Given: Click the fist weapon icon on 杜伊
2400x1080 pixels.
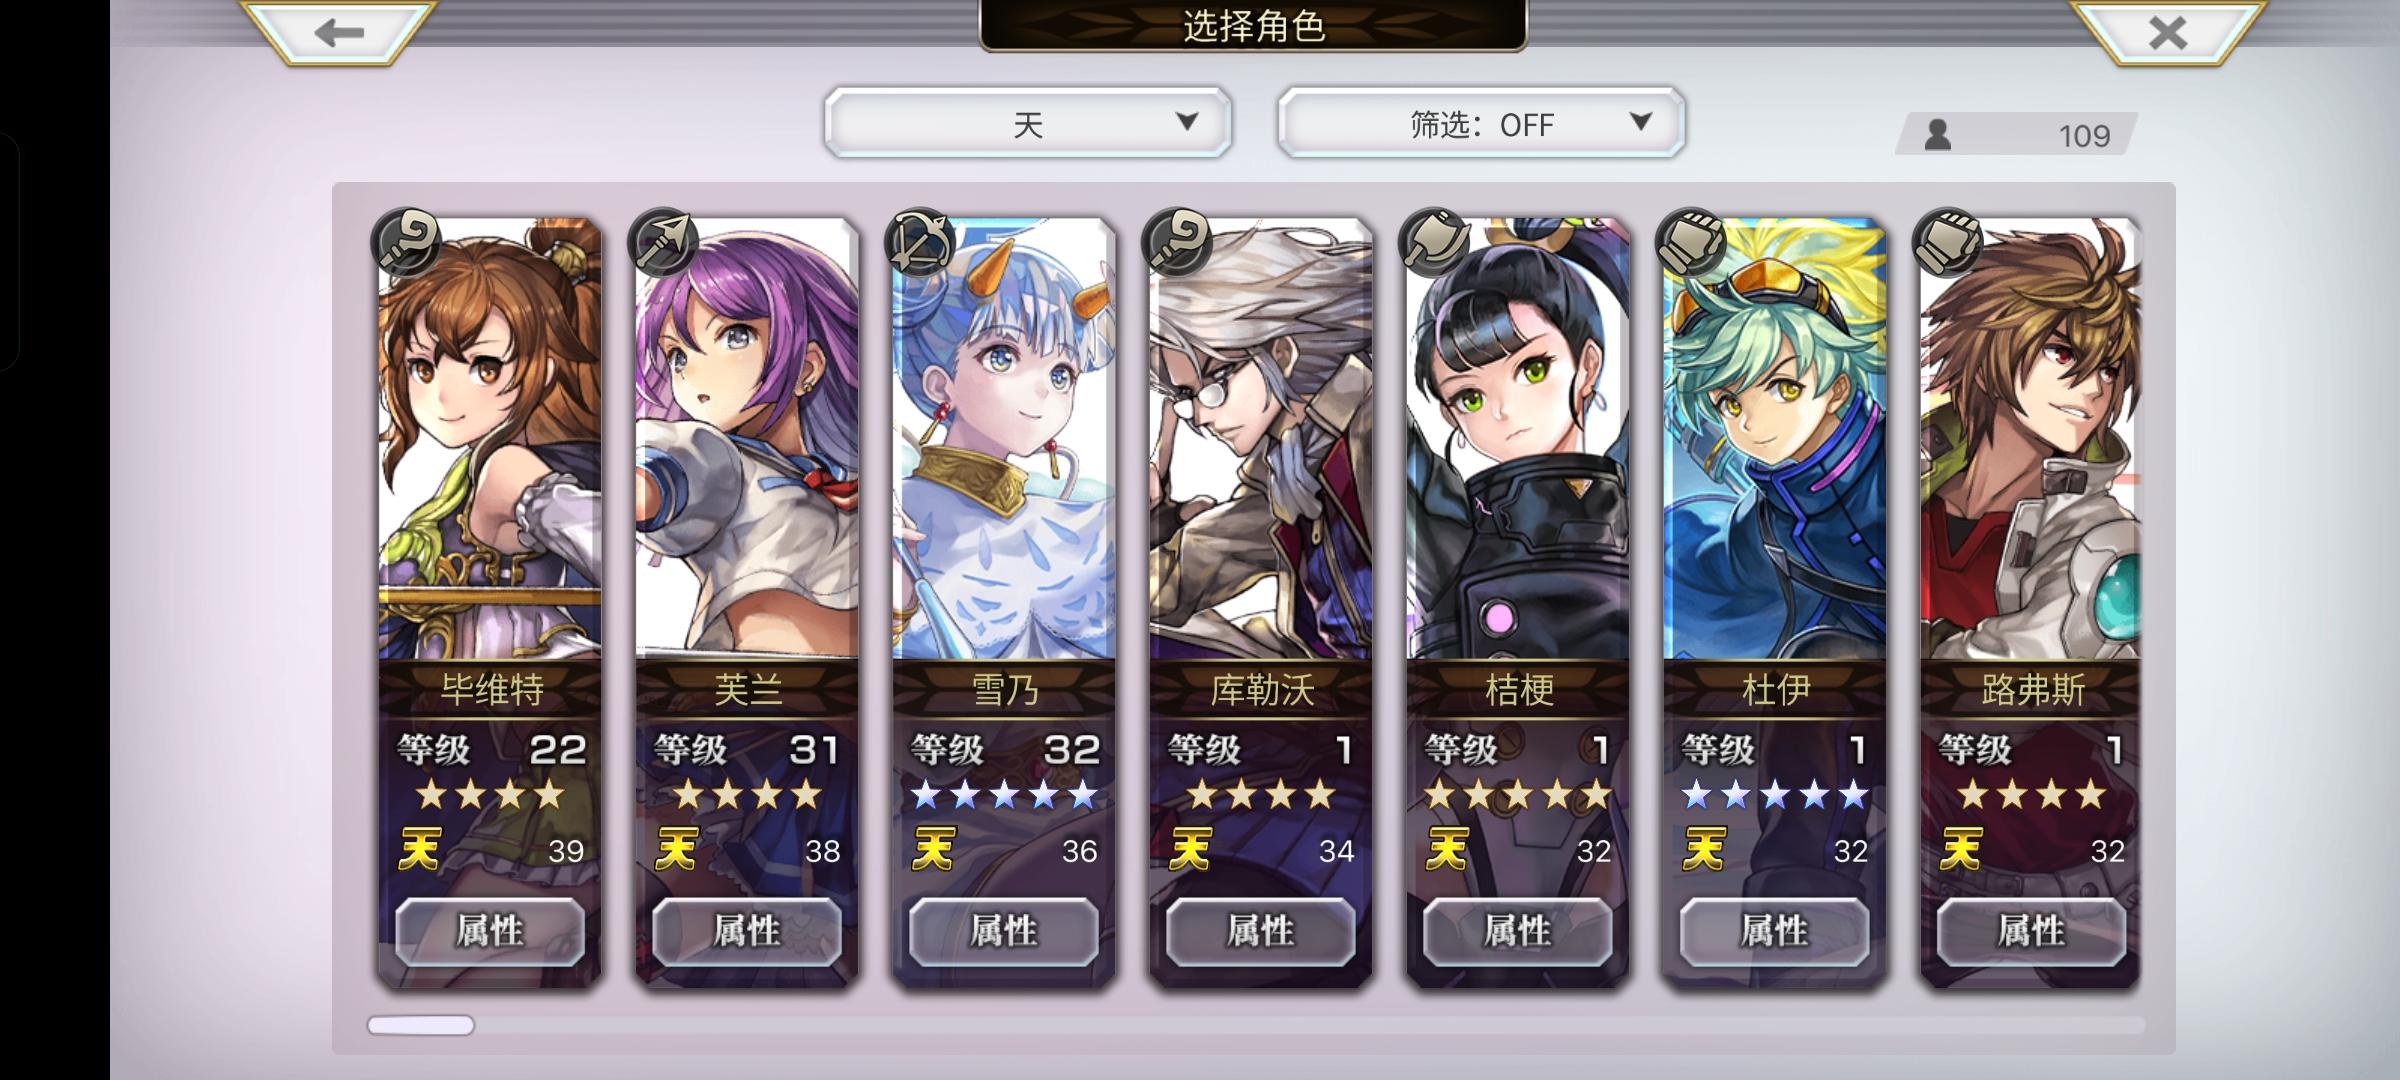Looking at the screenshot, I should [x=1690, y=242].
